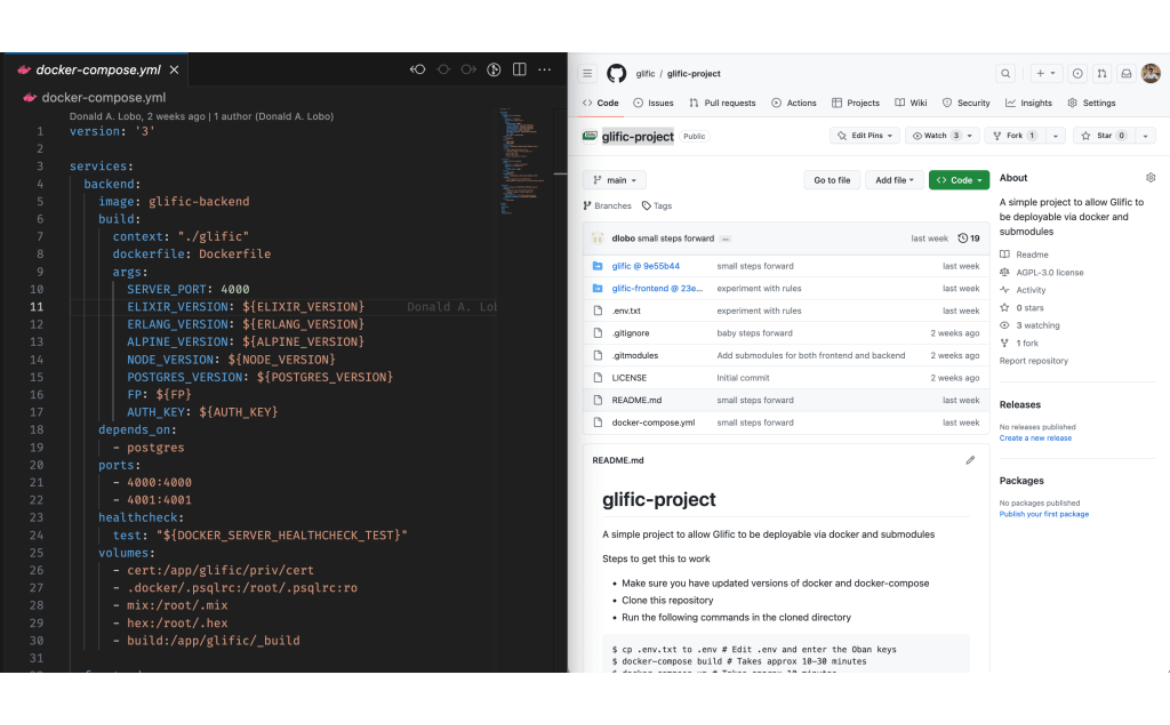Switch to the Pull requests tab
This screenshot has width=1170, height=725.
[x=722, y=103]
